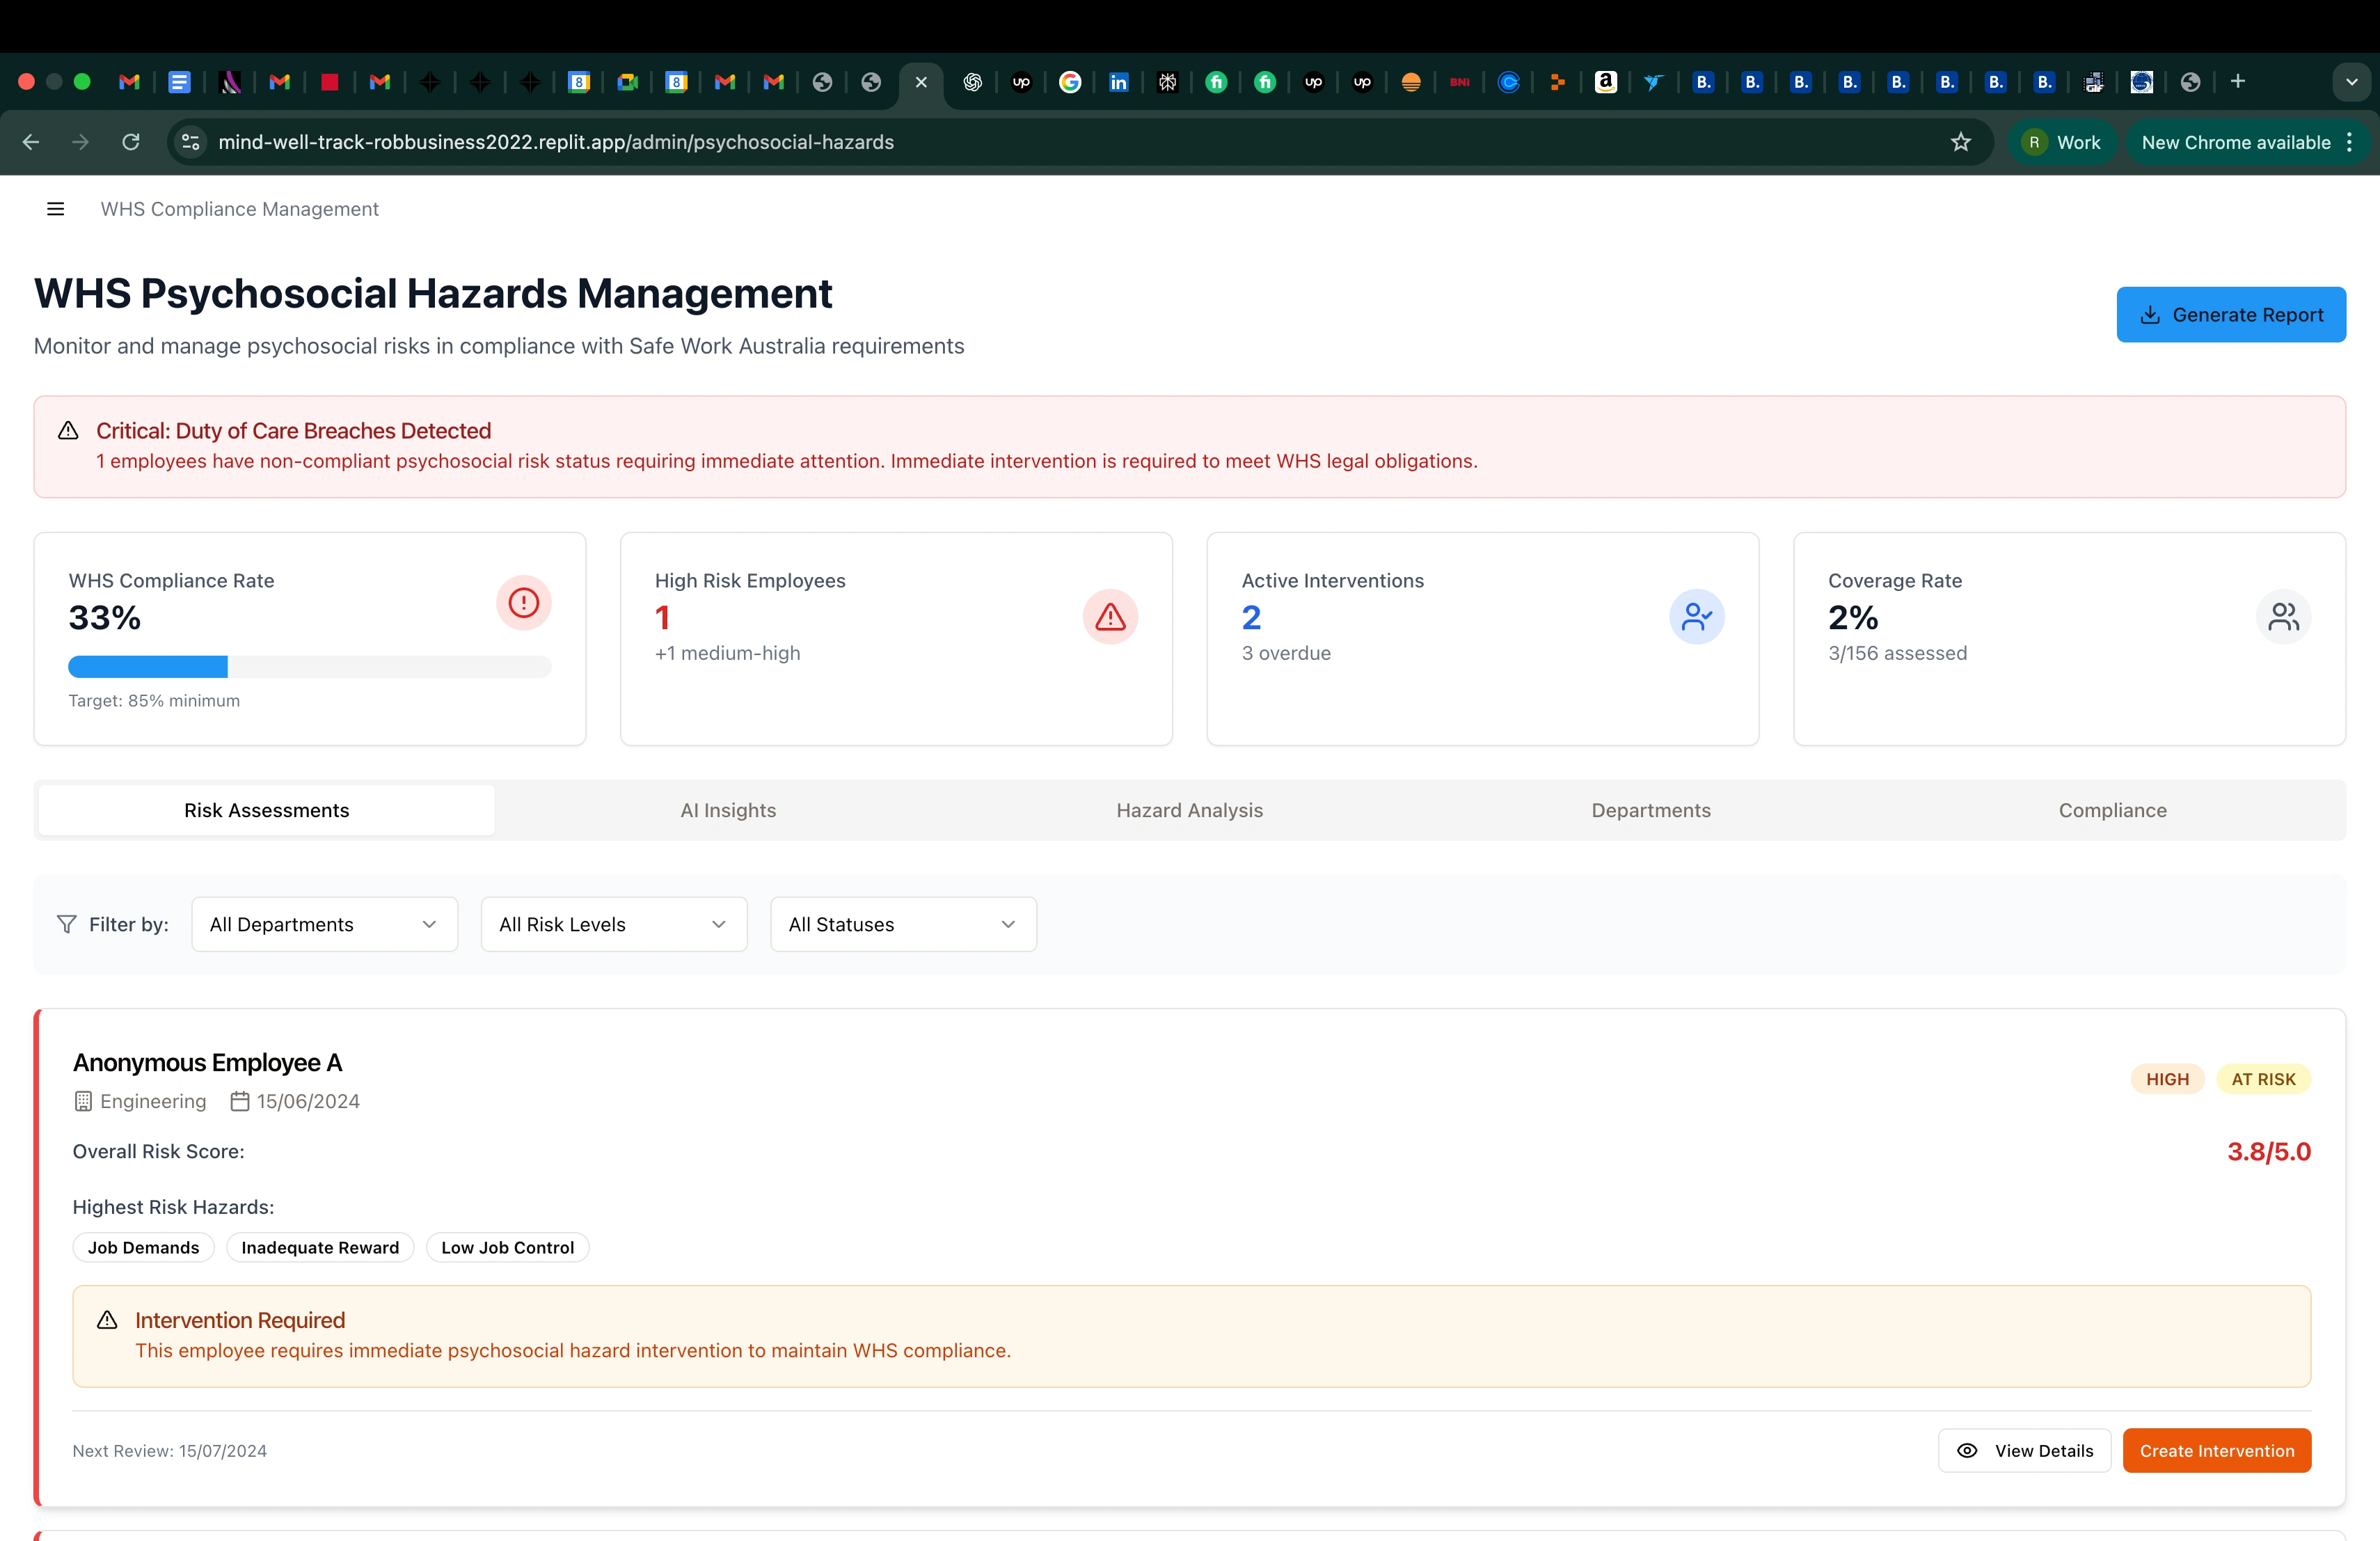2380x1541 pixels.
Task: Click the WHS compliance rate progress bar
Action: click(309, 667)
